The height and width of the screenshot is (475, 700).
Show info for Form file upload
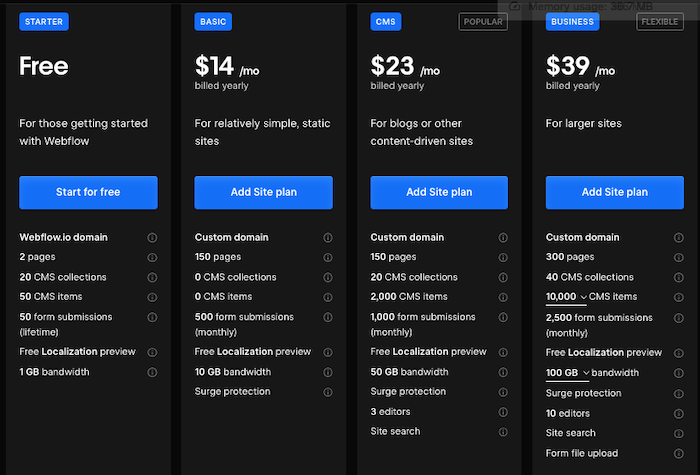(x=679, y=454)
